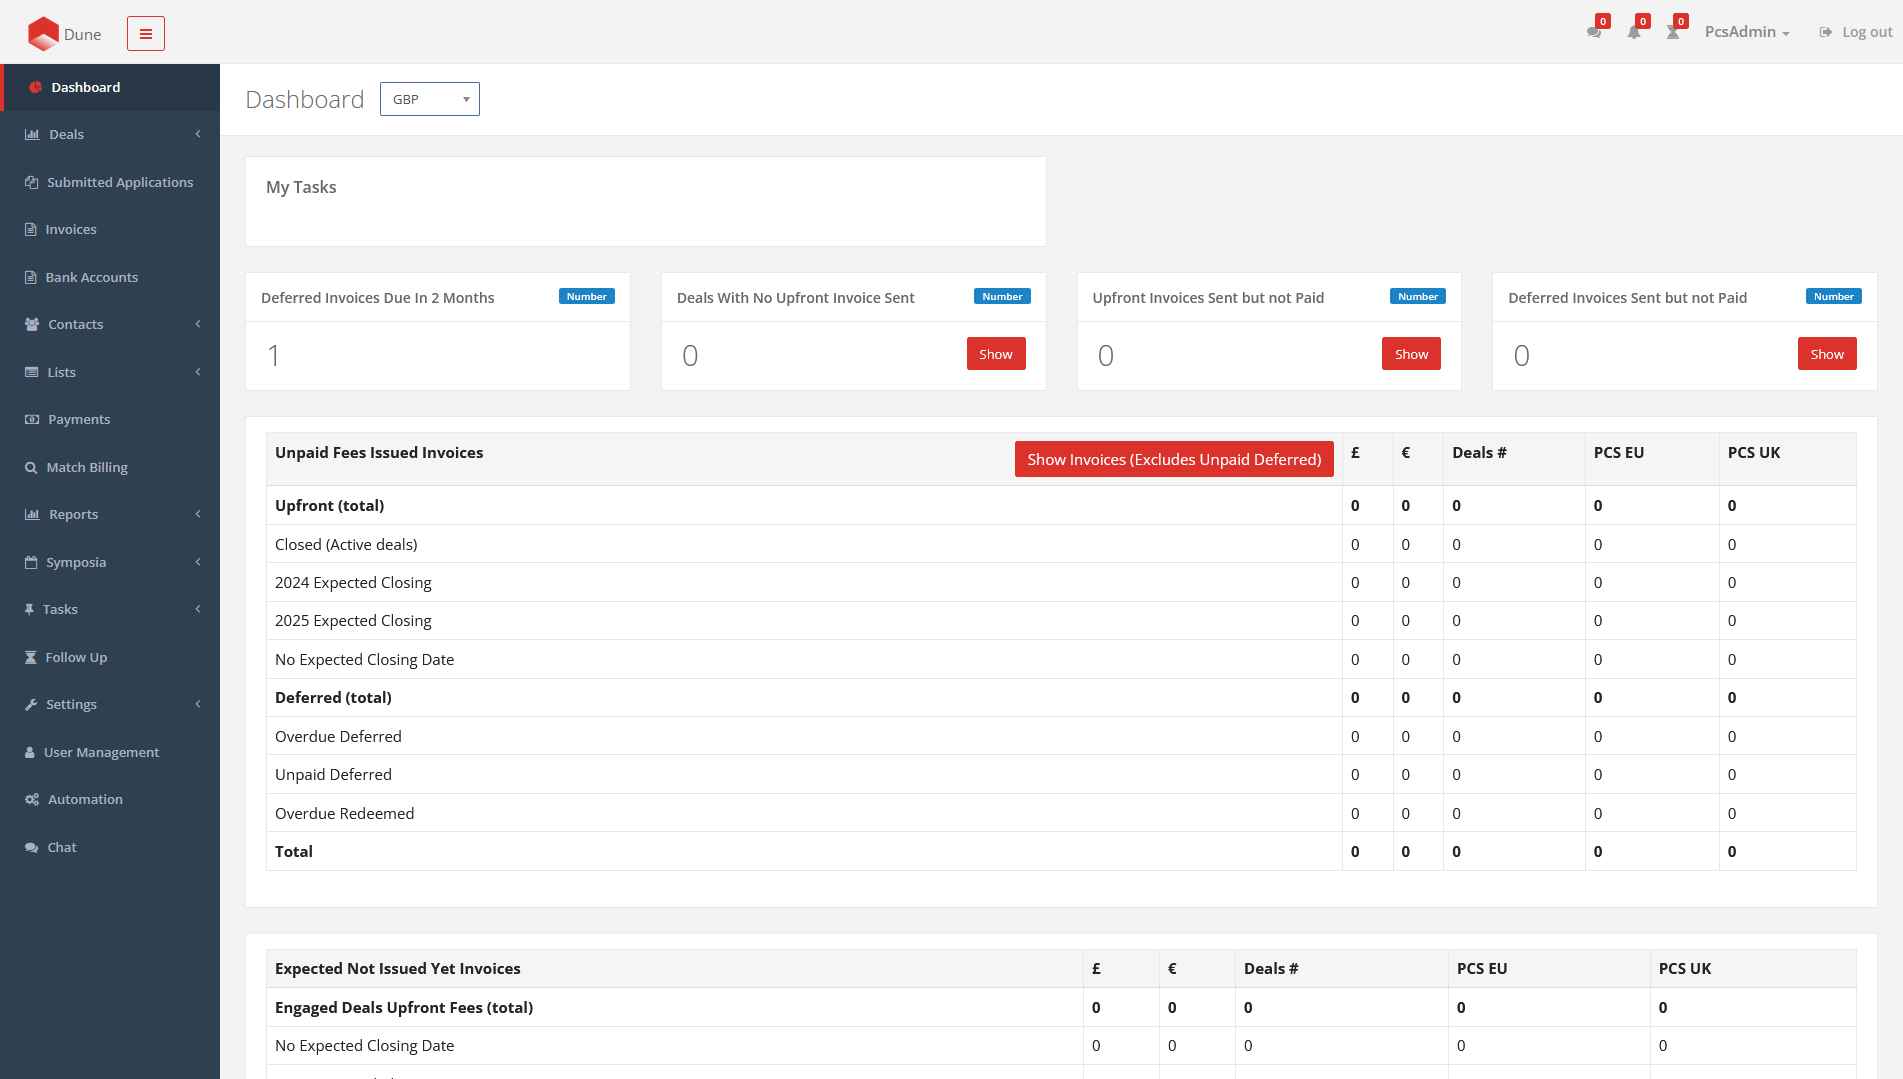Image resolution: width=1903 pixels, height=1079 pixels.
Task: Open Automation from the sidebar
Action: [x=85, y=799]
